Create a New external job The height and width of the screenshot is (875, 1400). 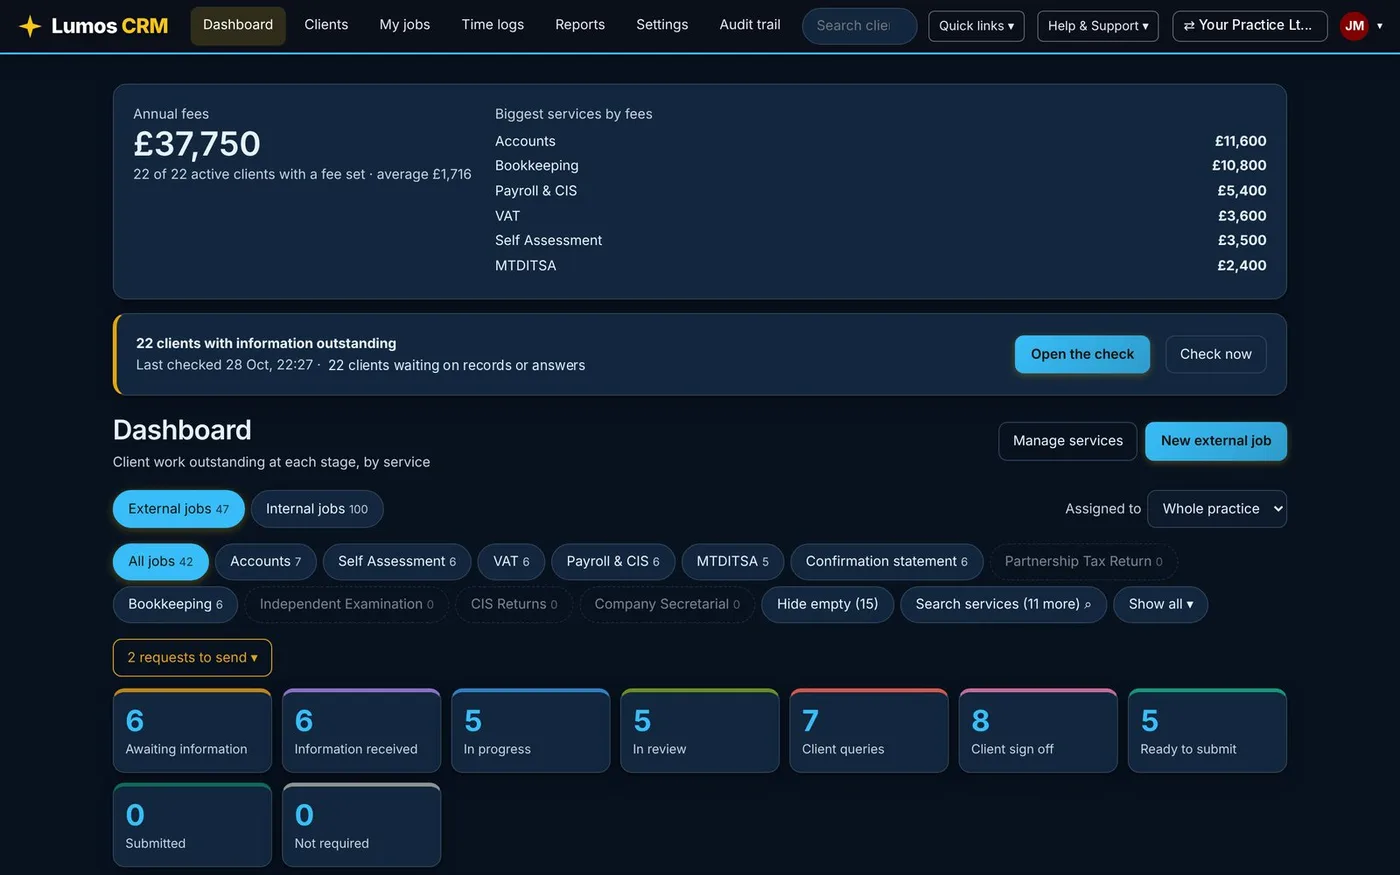[x=1215, y=442]
